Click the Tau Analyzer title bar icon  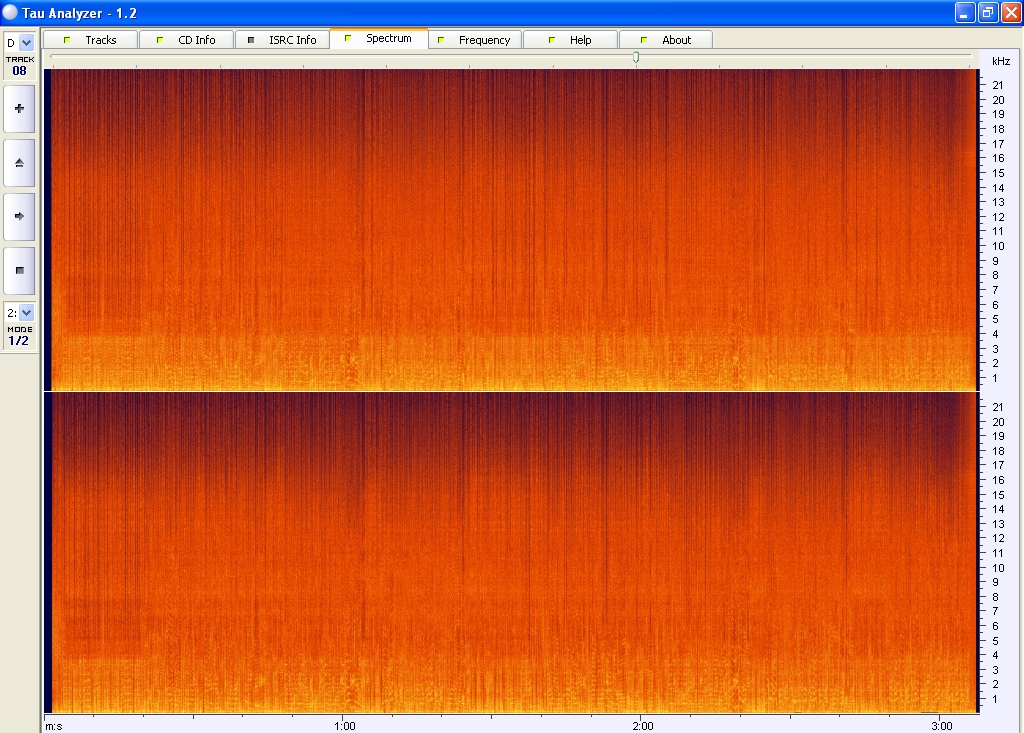10,12
